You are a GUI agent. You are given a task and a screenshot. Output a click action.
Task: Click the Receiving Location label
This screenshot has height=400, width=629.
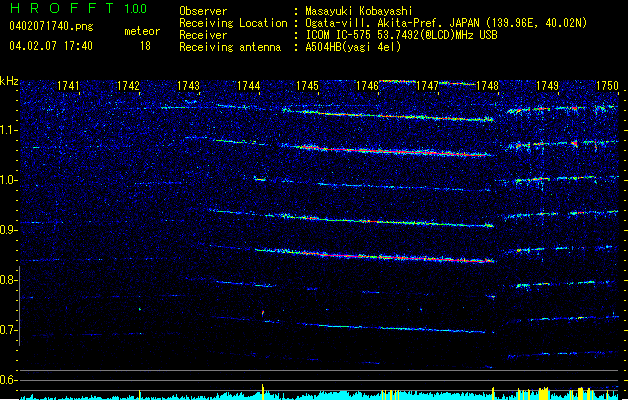233,23
